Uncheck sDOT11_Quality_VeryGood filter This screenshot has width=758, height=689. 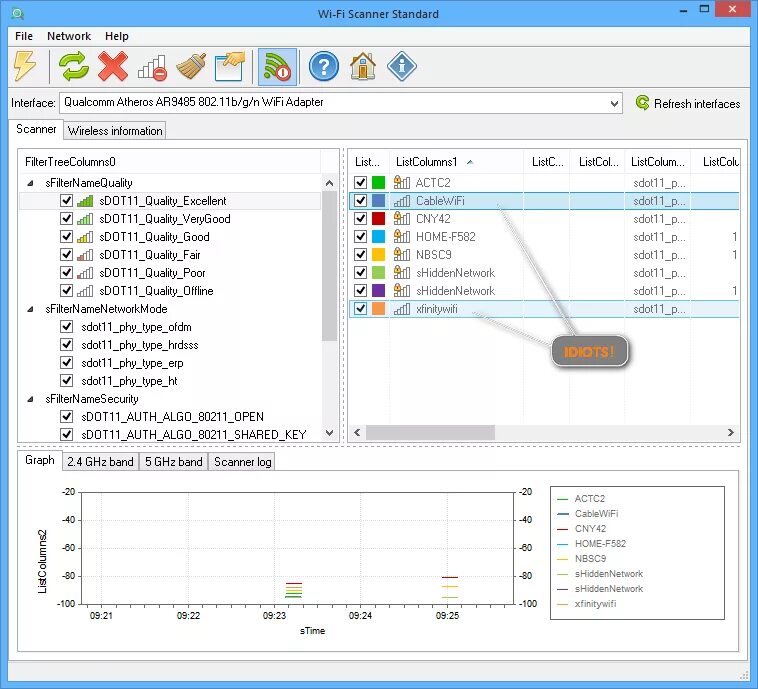point(66,219)
